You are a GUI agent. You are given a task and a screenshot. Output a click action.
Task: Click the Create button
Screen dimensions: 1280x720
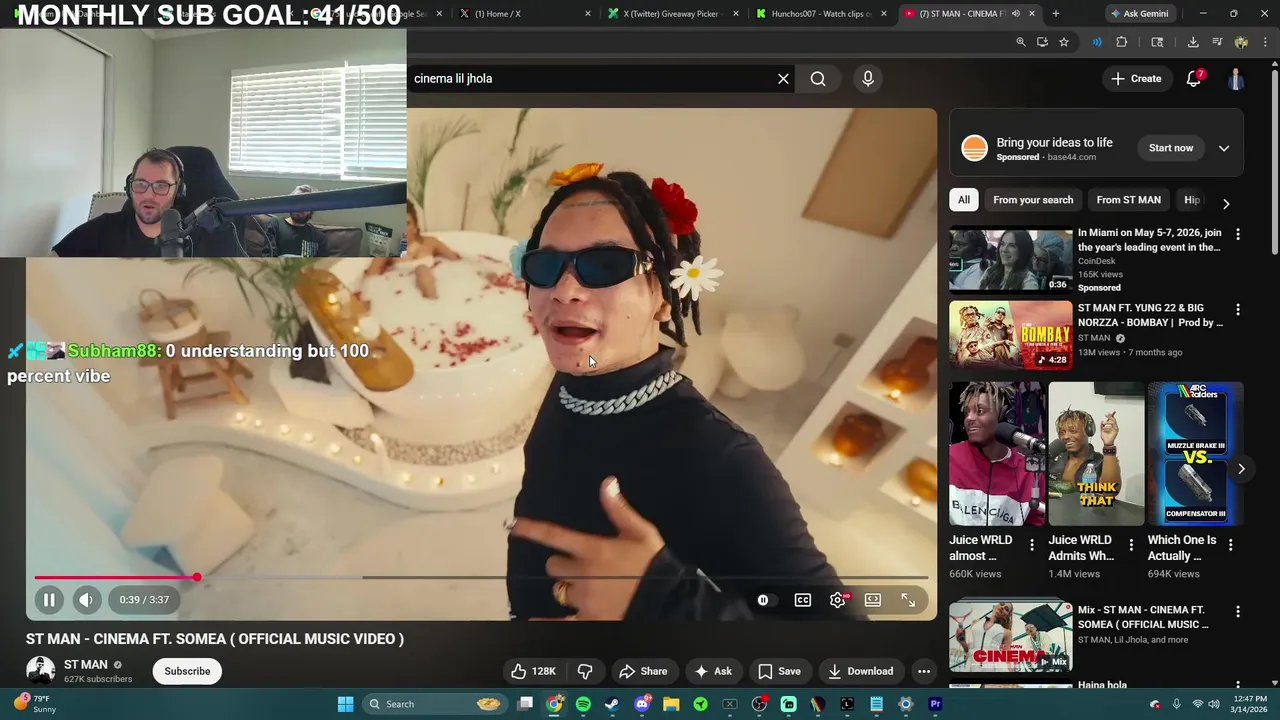pos(1136,78)
